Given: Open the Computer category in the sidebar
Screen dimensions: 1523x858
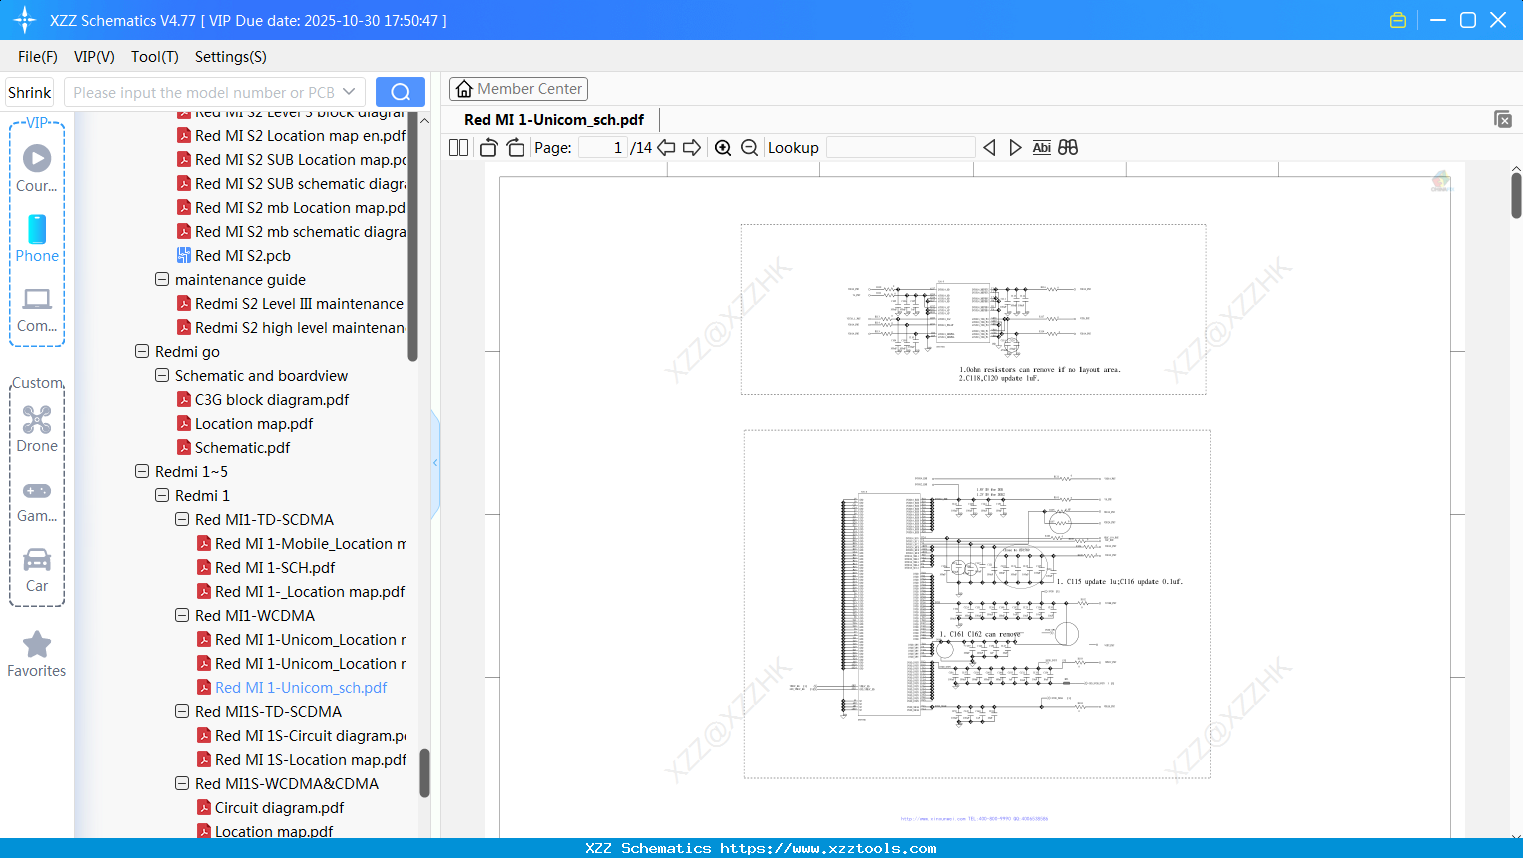Looking at the screenshot, I should tap(37, 309).
